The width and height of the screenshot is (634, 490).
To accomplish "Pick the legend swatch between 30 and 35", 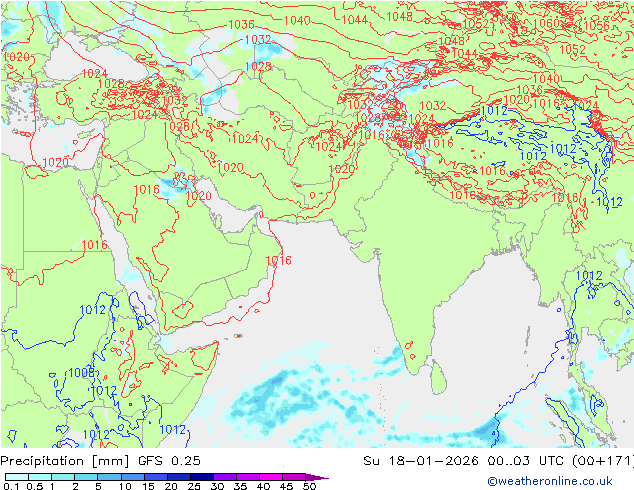I will click(224, 477).
